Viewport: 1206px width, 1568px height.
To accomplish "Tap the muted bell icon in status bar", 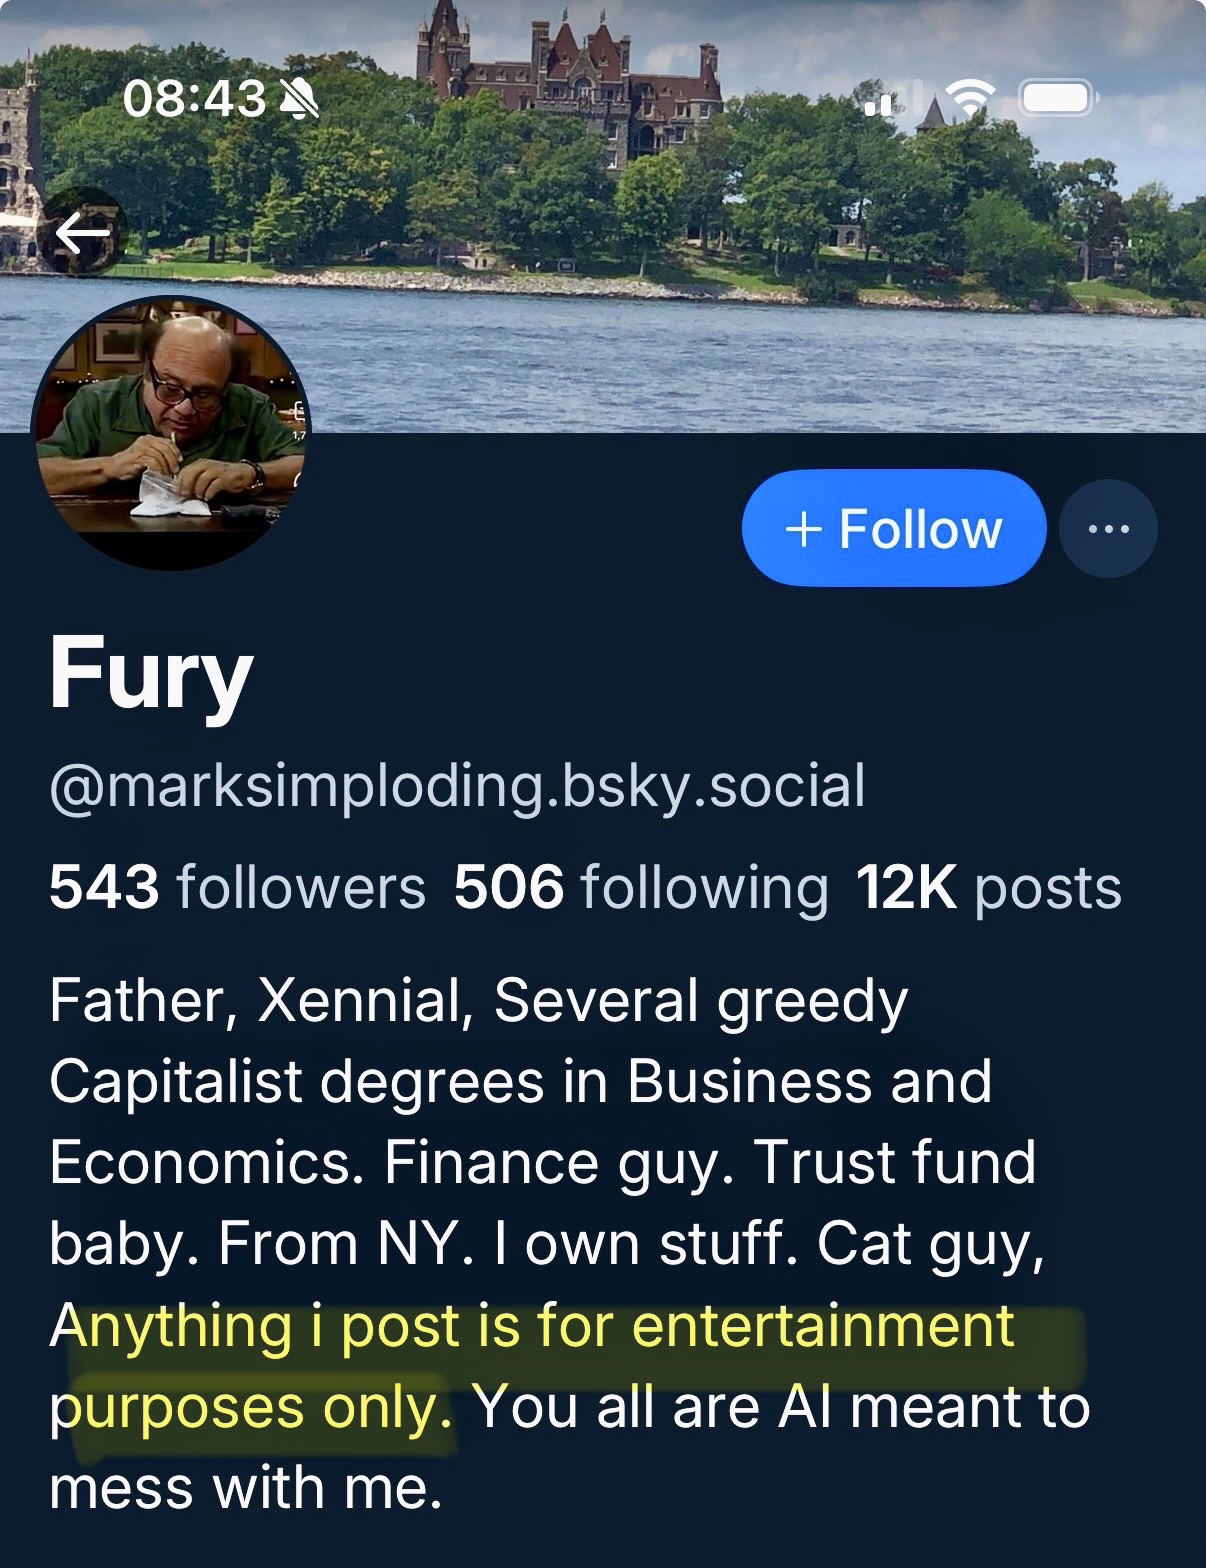I will point(298,99).
